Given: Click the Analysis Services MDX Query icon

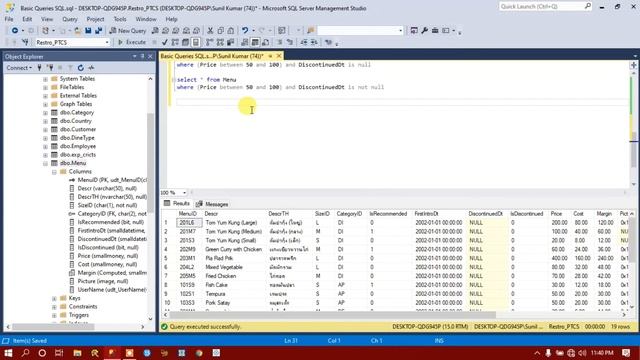Looking at the screenshot, I should (x=165, y=31).
